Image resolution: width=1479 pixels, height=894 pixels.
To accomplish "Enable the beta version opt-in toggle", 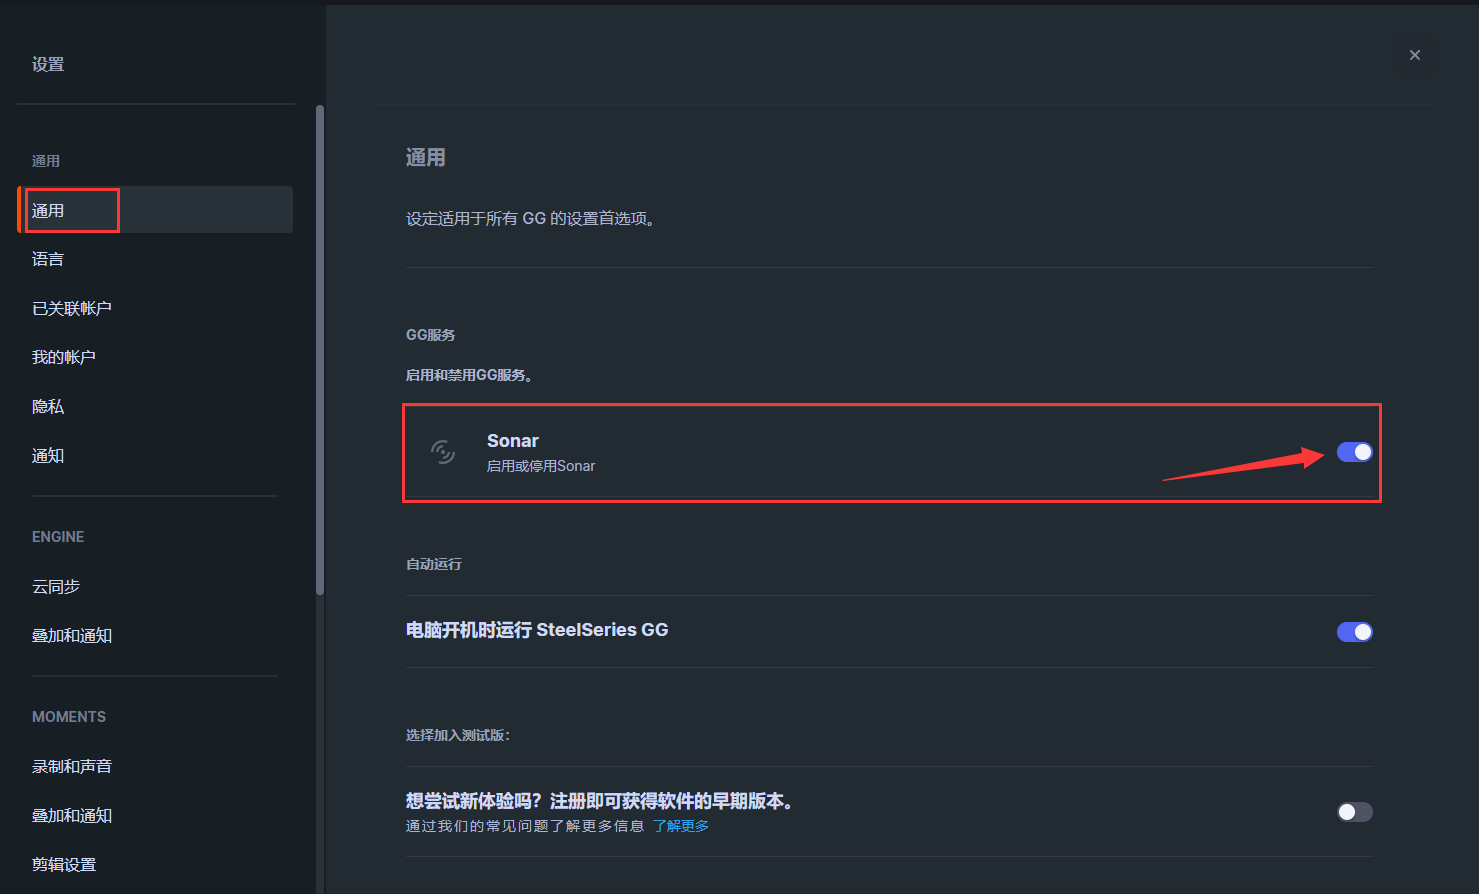I will (1354, 812).
